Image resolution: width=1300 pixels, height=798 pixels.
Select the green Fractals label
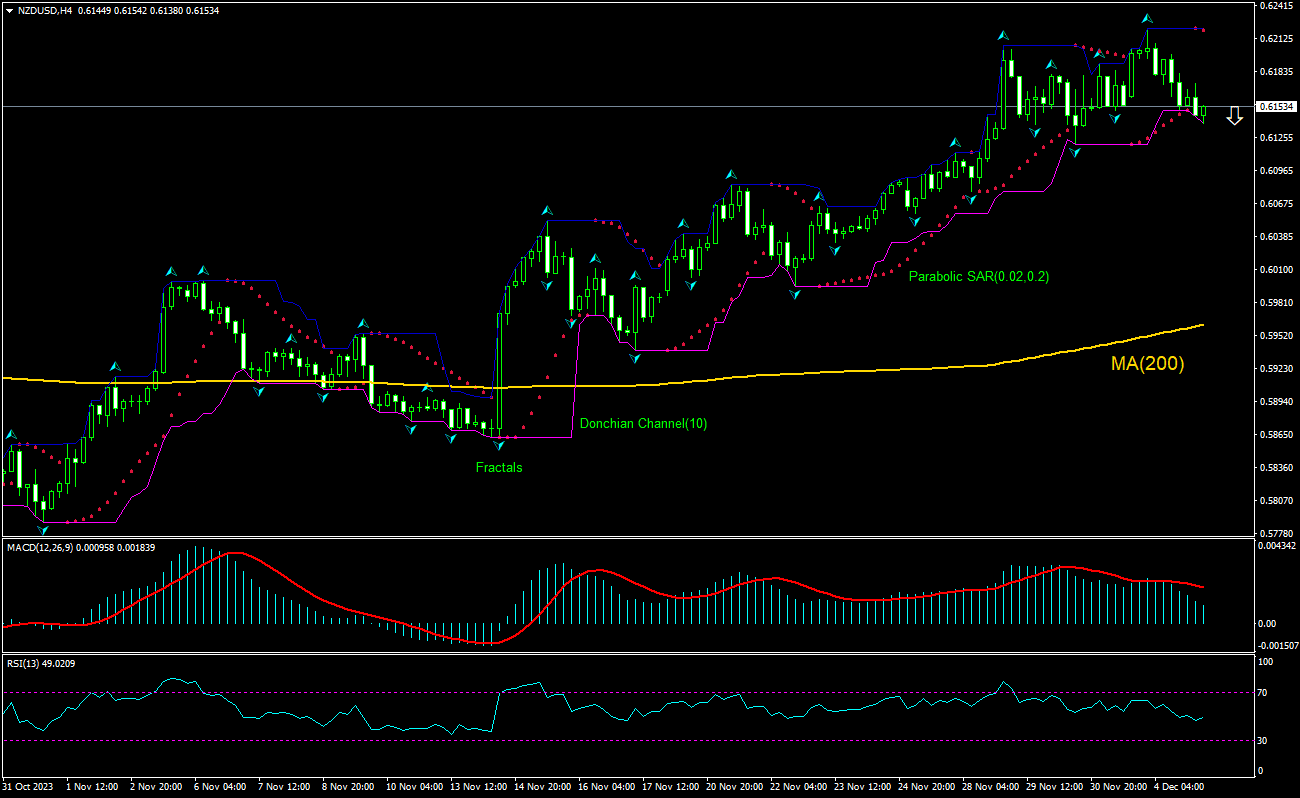[x=499, y=467]
